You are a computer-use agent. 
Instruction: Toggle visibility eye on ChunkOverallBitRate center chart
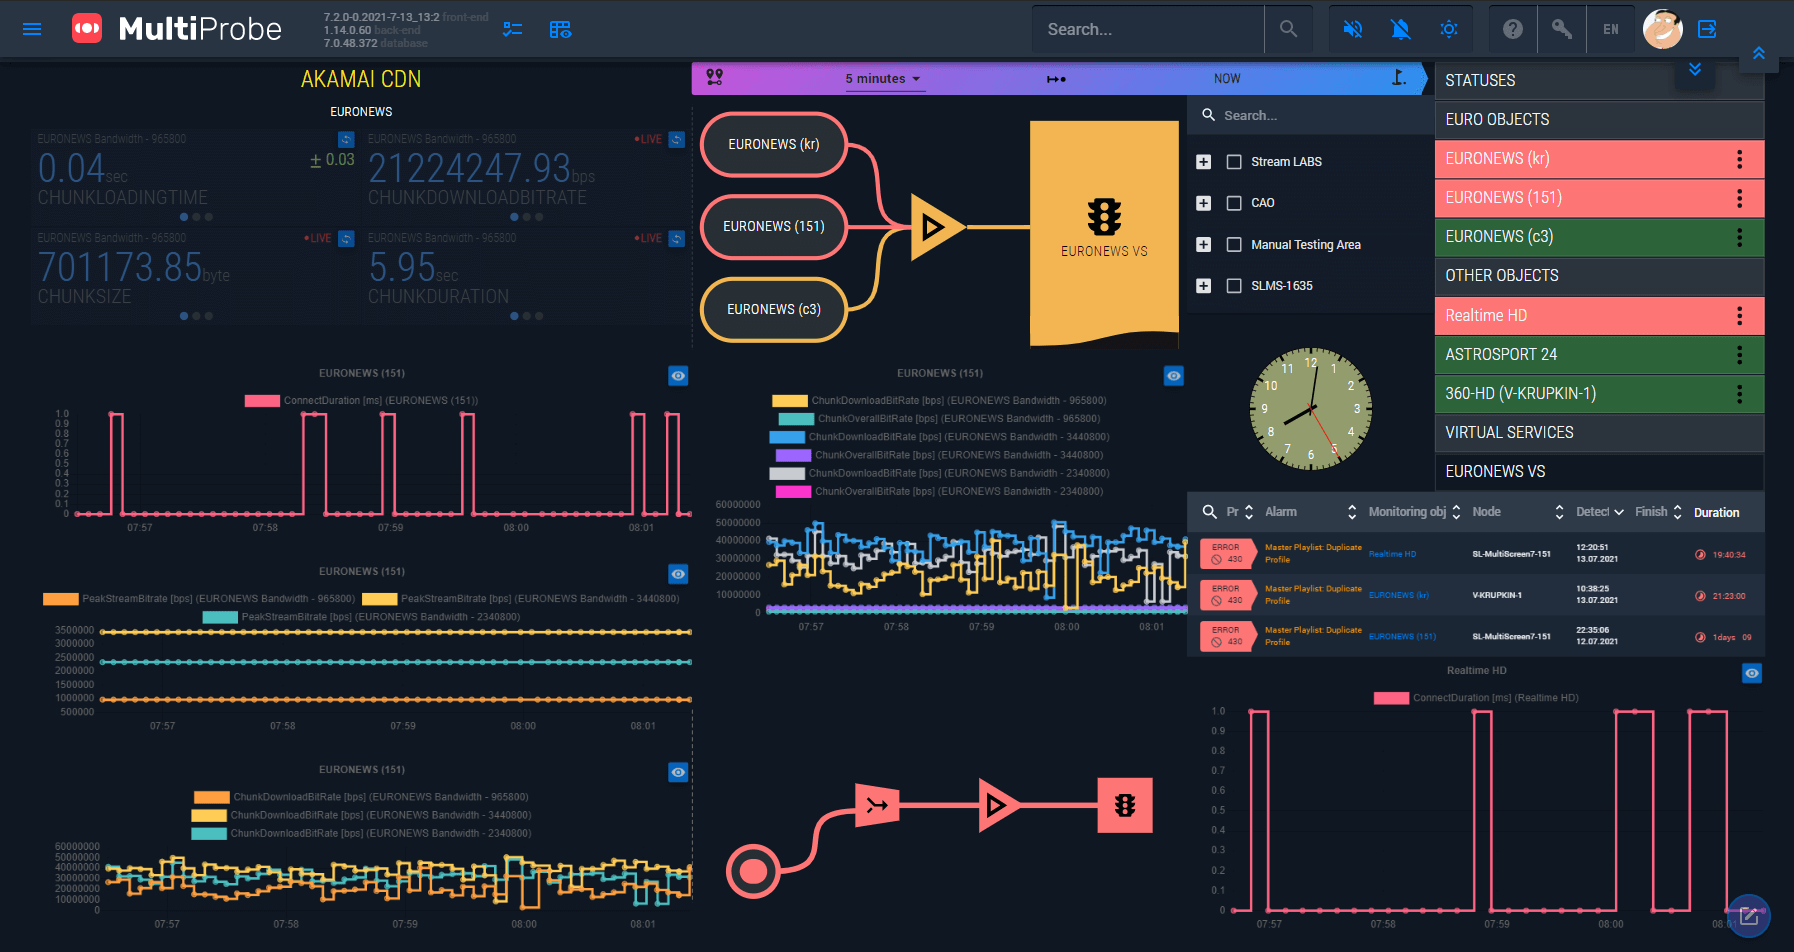click(1174, 376)
